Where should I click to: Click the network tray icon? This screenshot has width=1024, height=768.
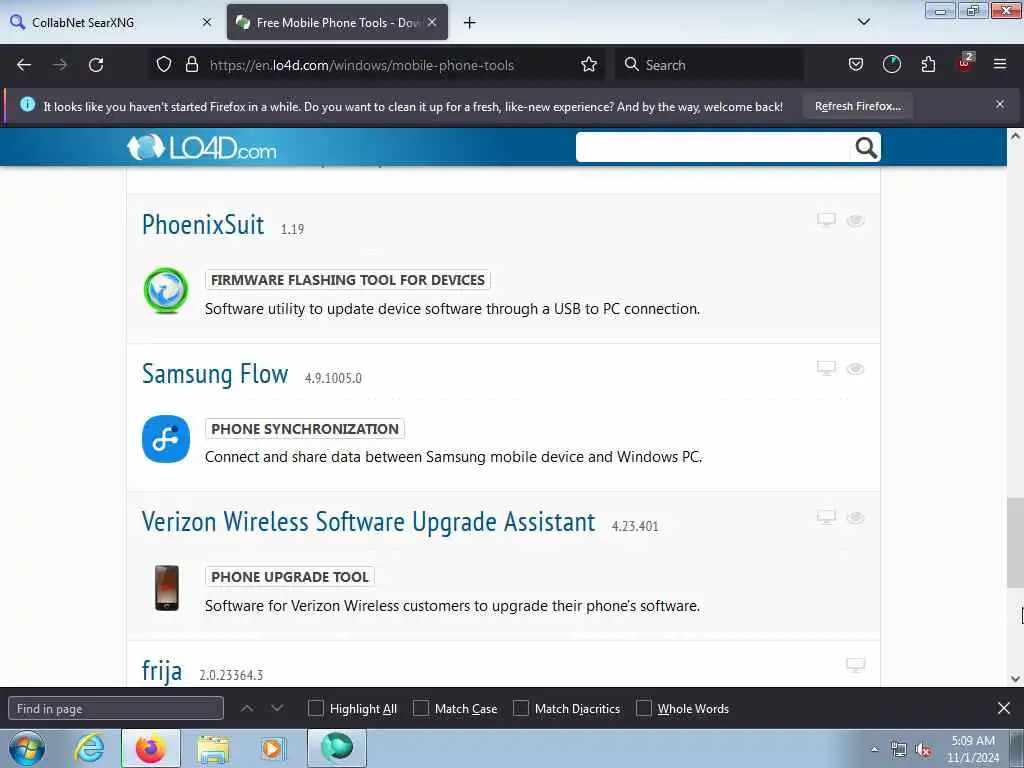coord(899,750)
